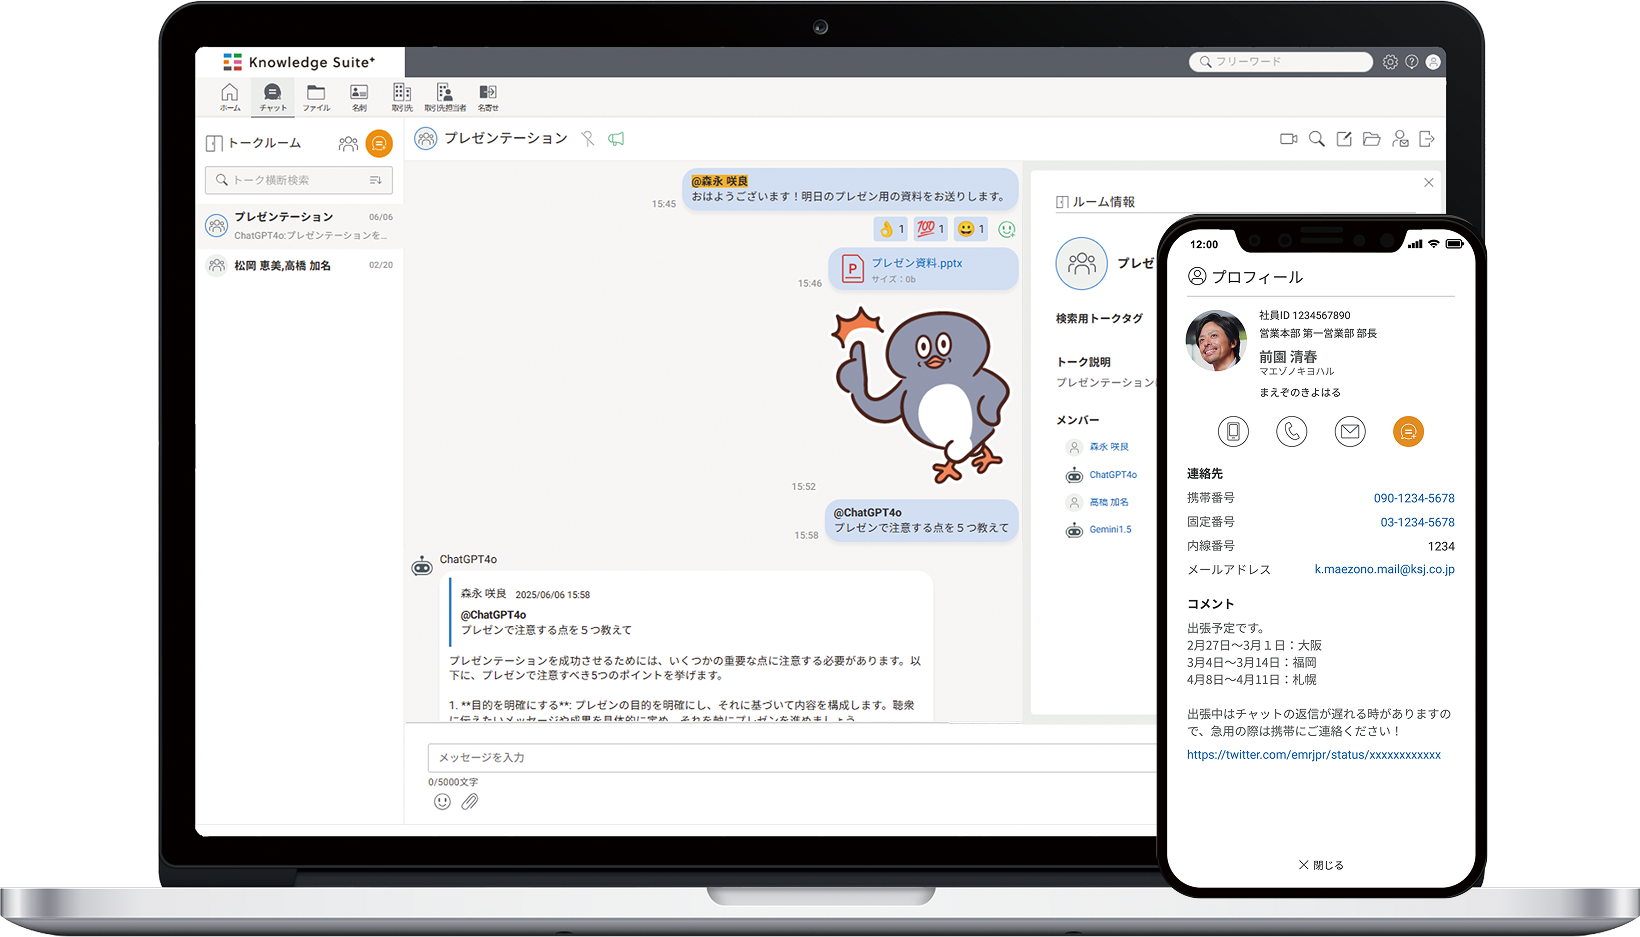Open the exit room icon in chat header
The width and height of the screenshot is (1640, 937).
pos(1427,139)
